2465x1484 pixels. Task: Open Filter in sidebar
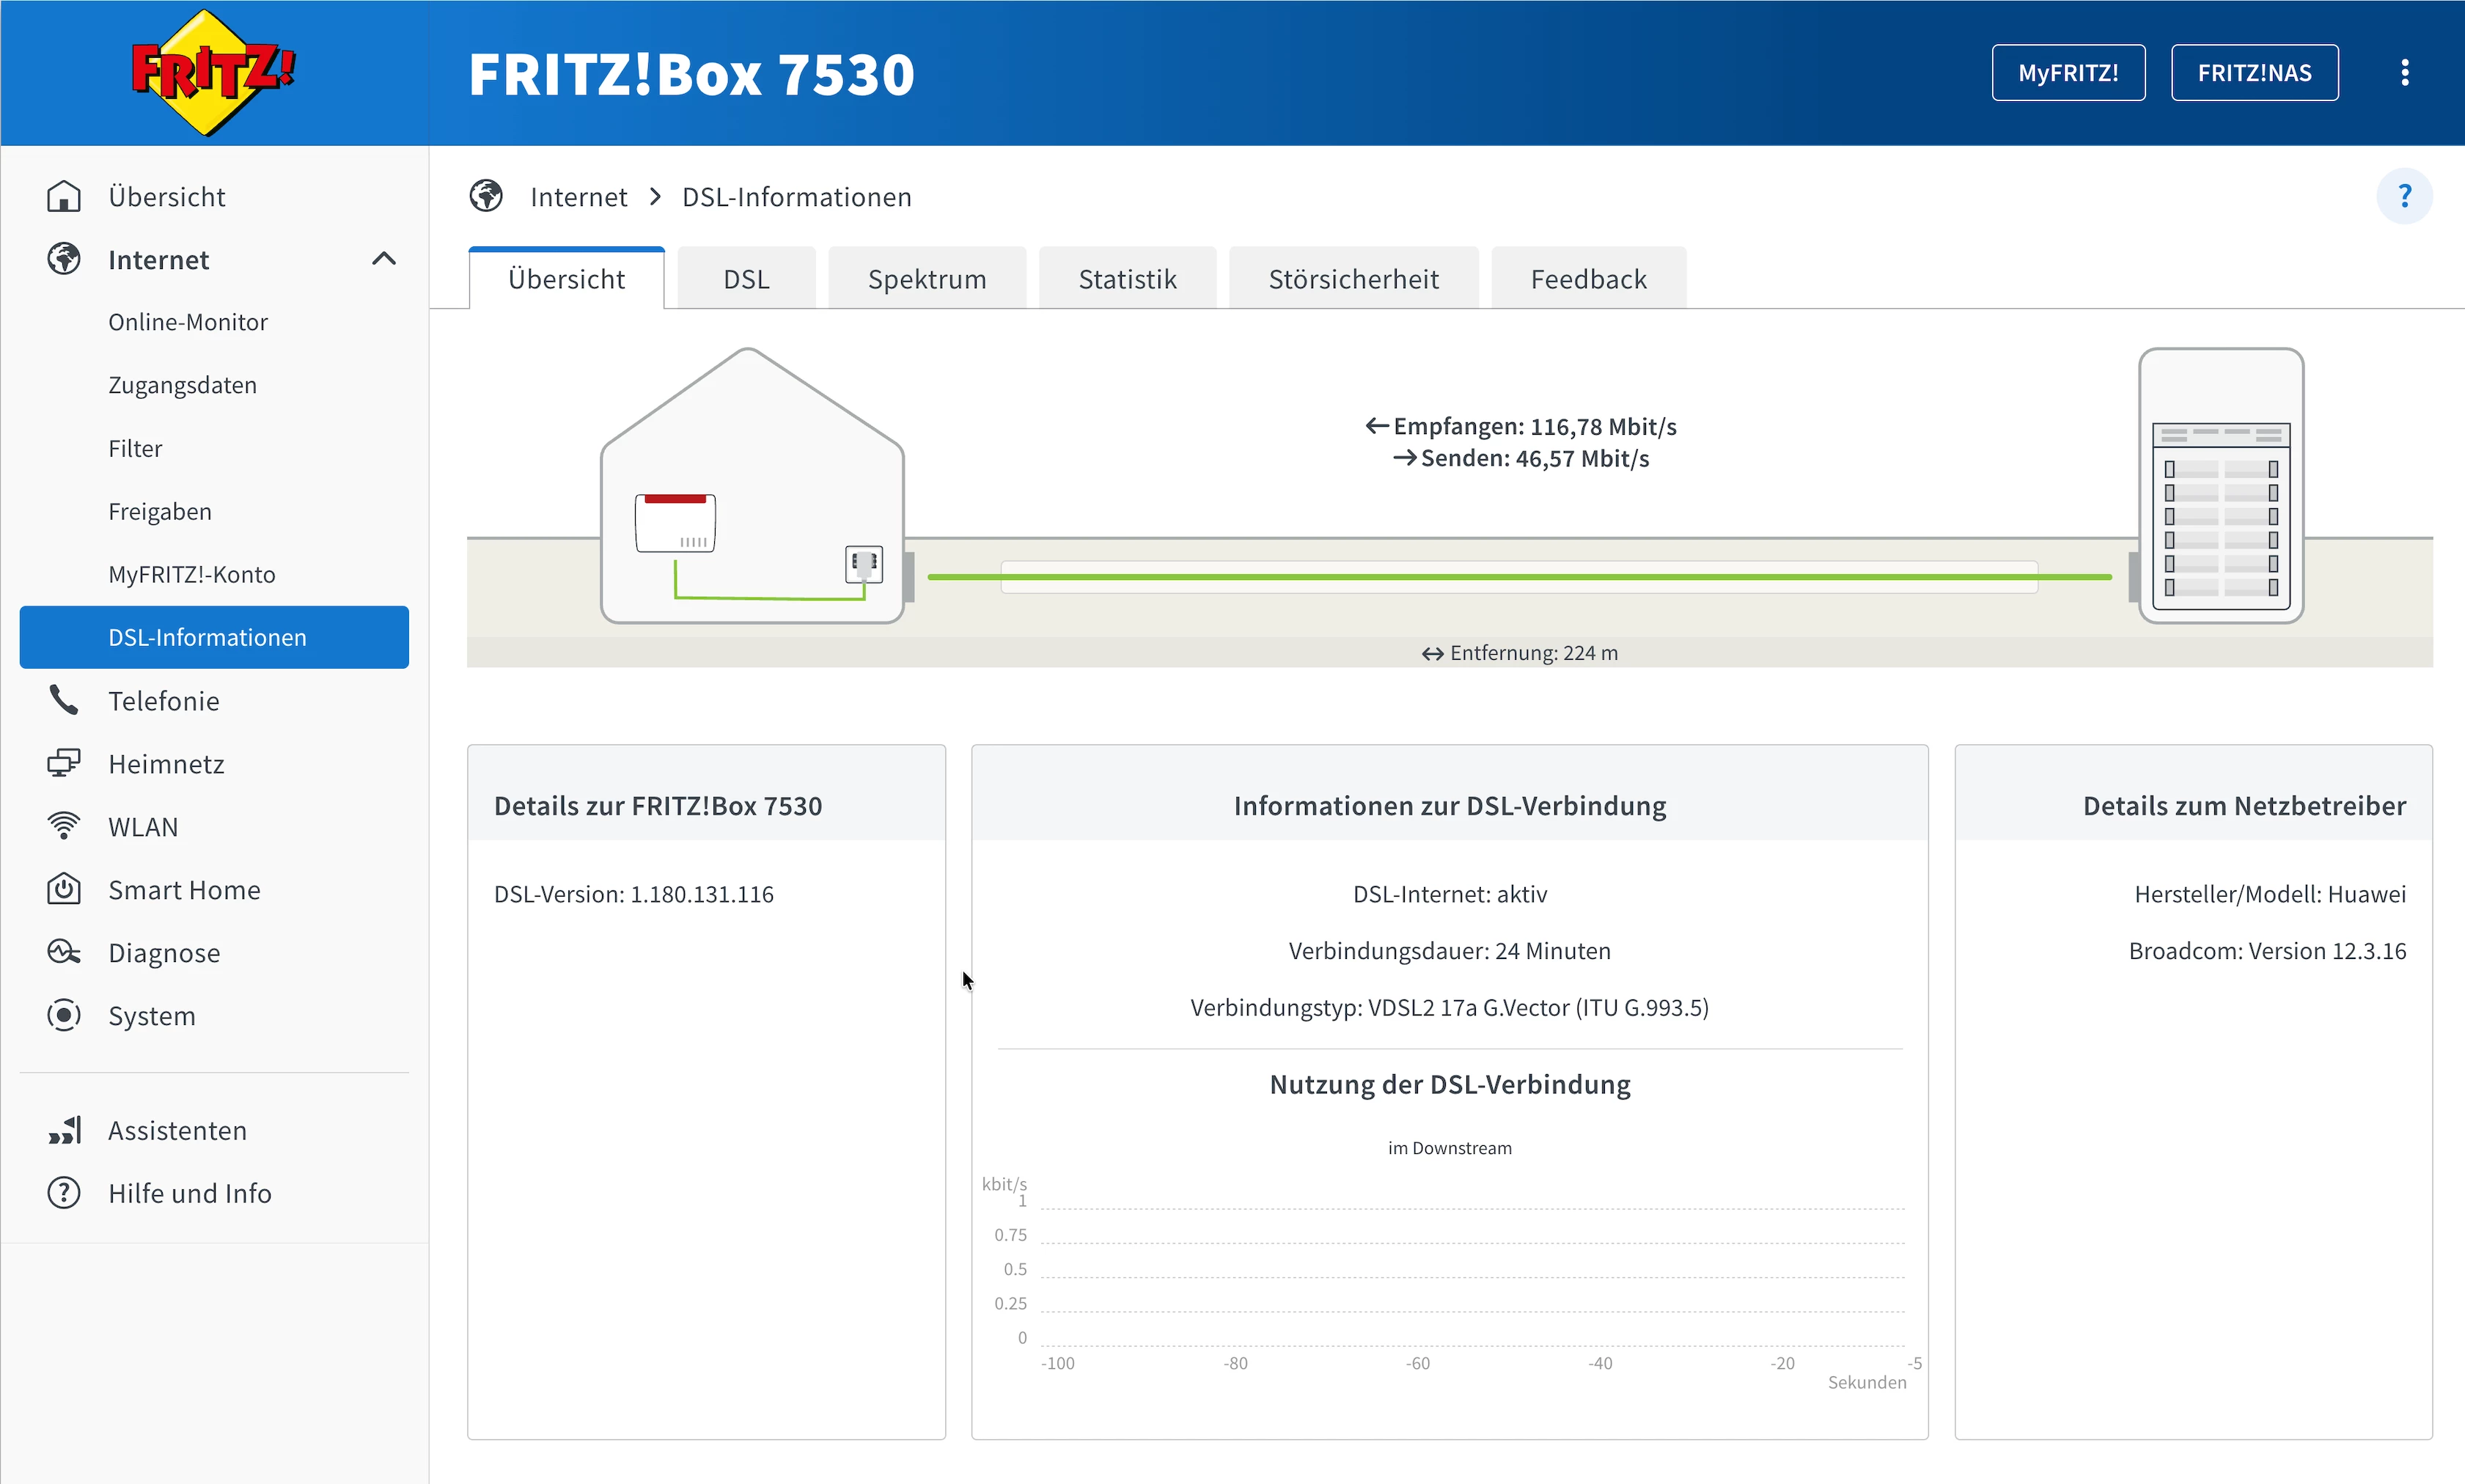pyautogui.click(x=135, y=448)
